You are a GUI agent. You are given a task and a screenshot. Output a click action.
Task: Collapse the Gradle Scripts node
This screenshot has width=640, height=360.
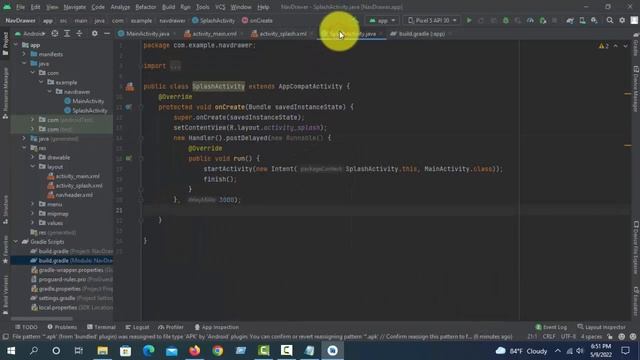coord(16,242)
